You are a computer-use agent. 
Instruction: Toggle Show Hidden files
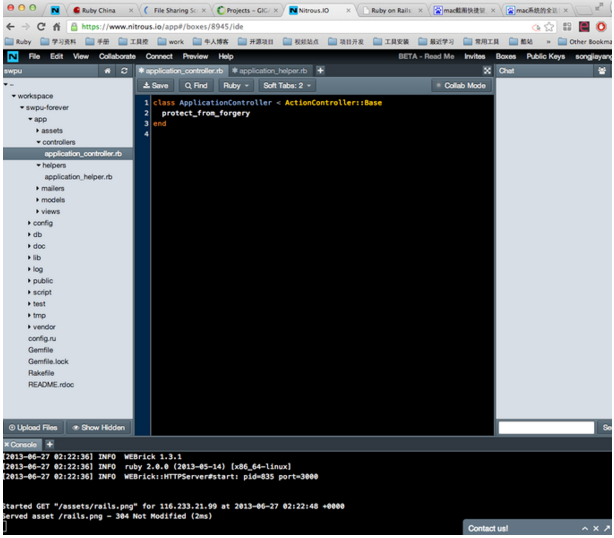98,427
